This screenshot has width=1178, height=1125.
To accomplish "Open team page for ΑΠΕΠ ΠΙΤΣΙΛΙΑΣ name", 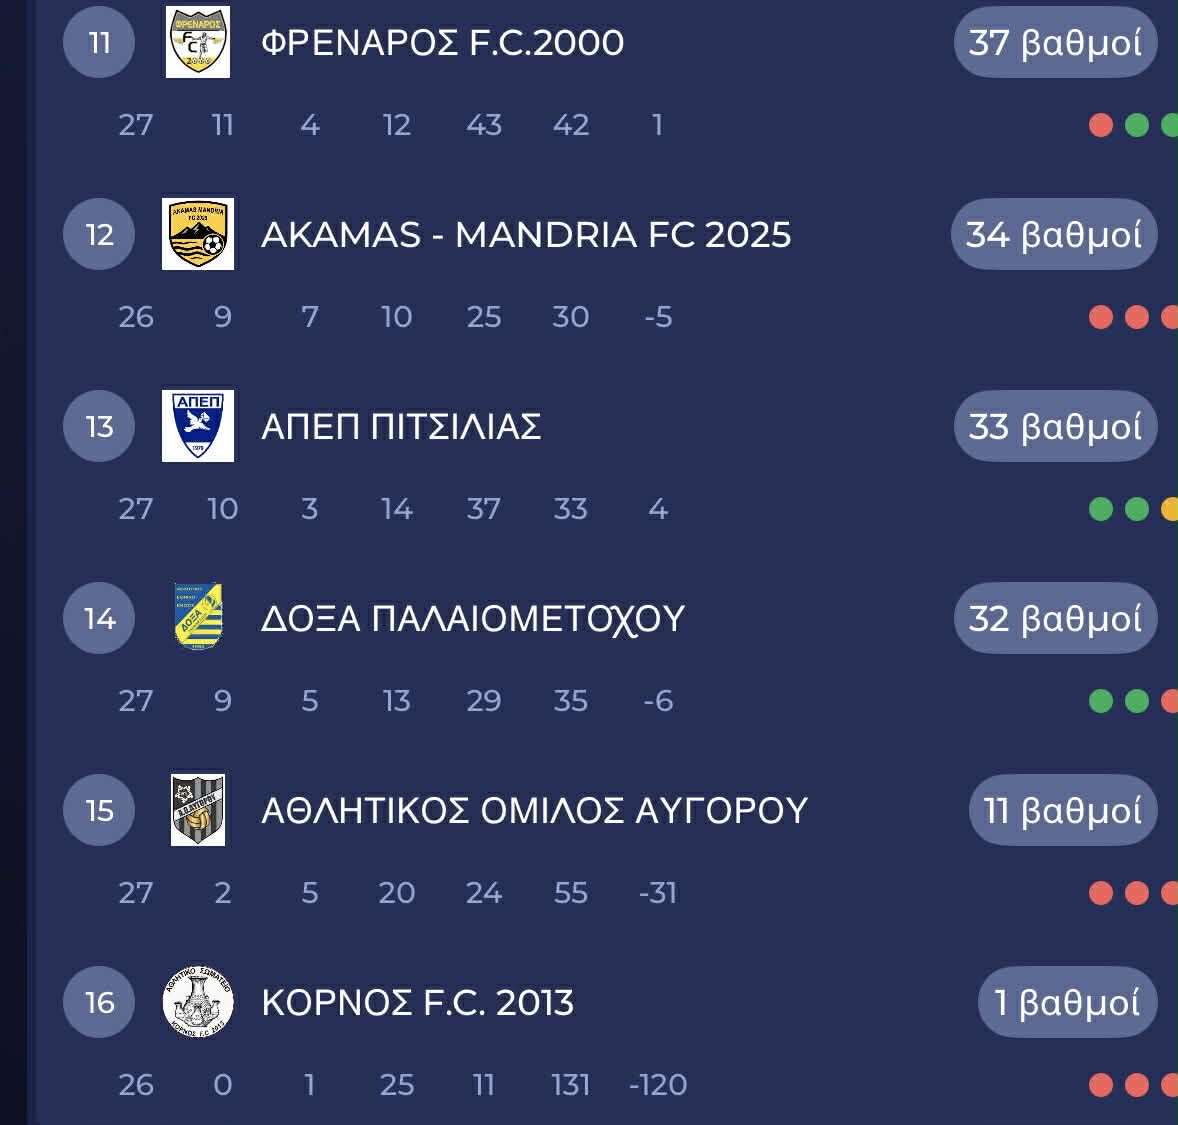I will pyautogui.click(x=401, y=427).
